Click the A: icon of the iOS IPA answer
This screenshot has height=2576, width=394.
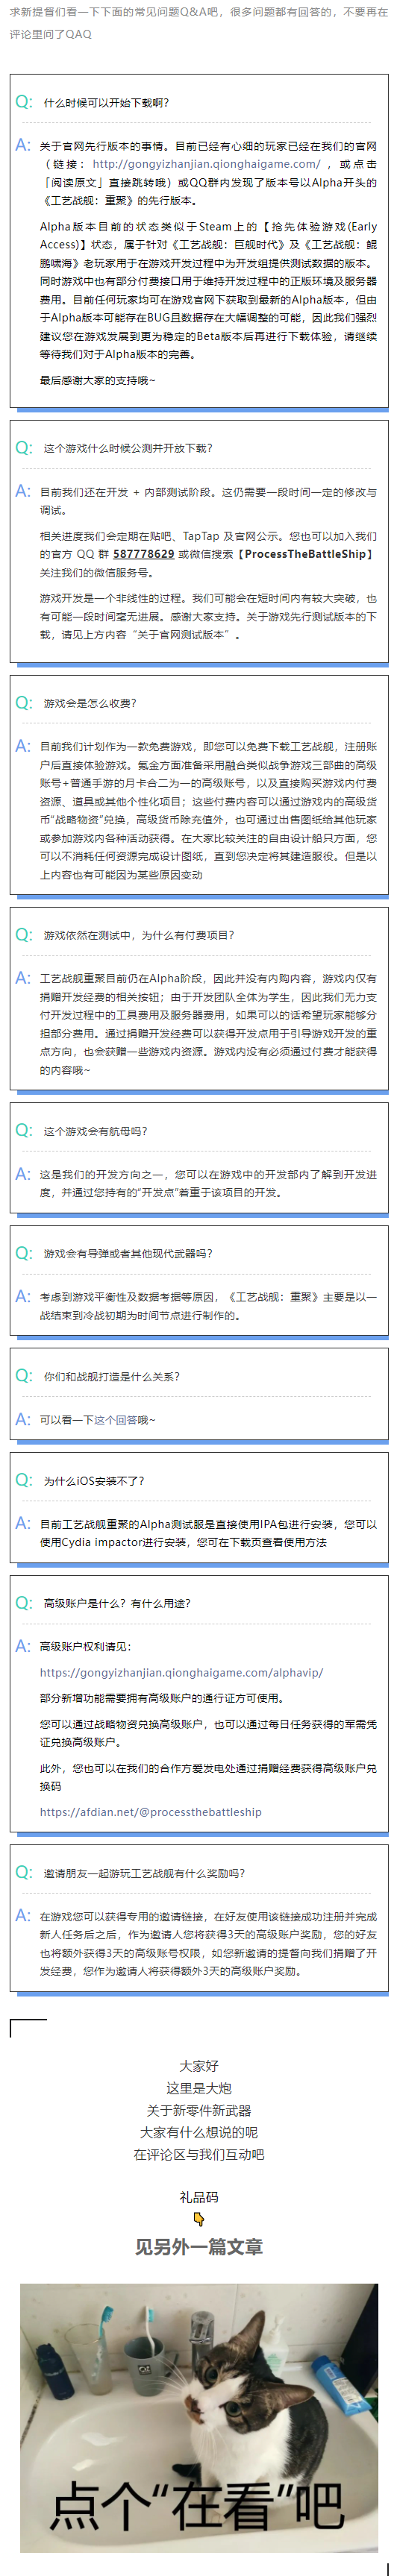pos(23,1523)
